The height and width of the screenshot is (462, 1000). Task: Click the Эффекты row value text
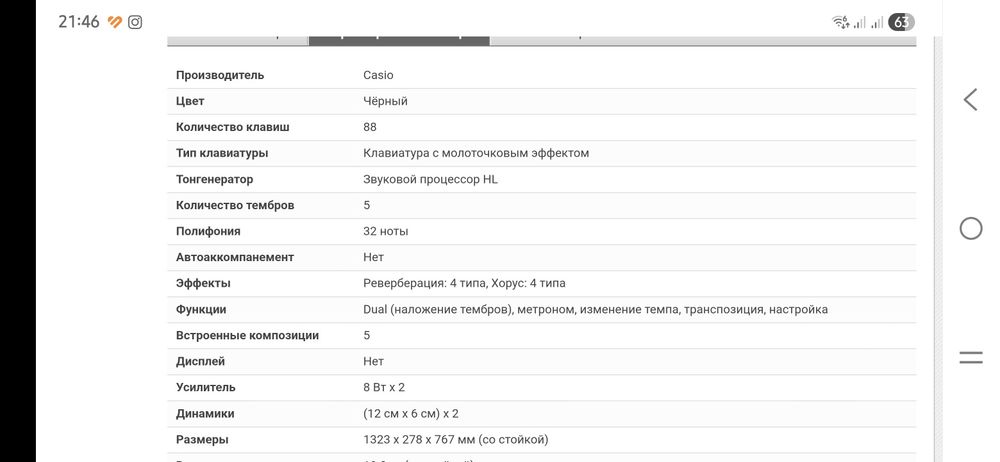click(x=464, y=283)
